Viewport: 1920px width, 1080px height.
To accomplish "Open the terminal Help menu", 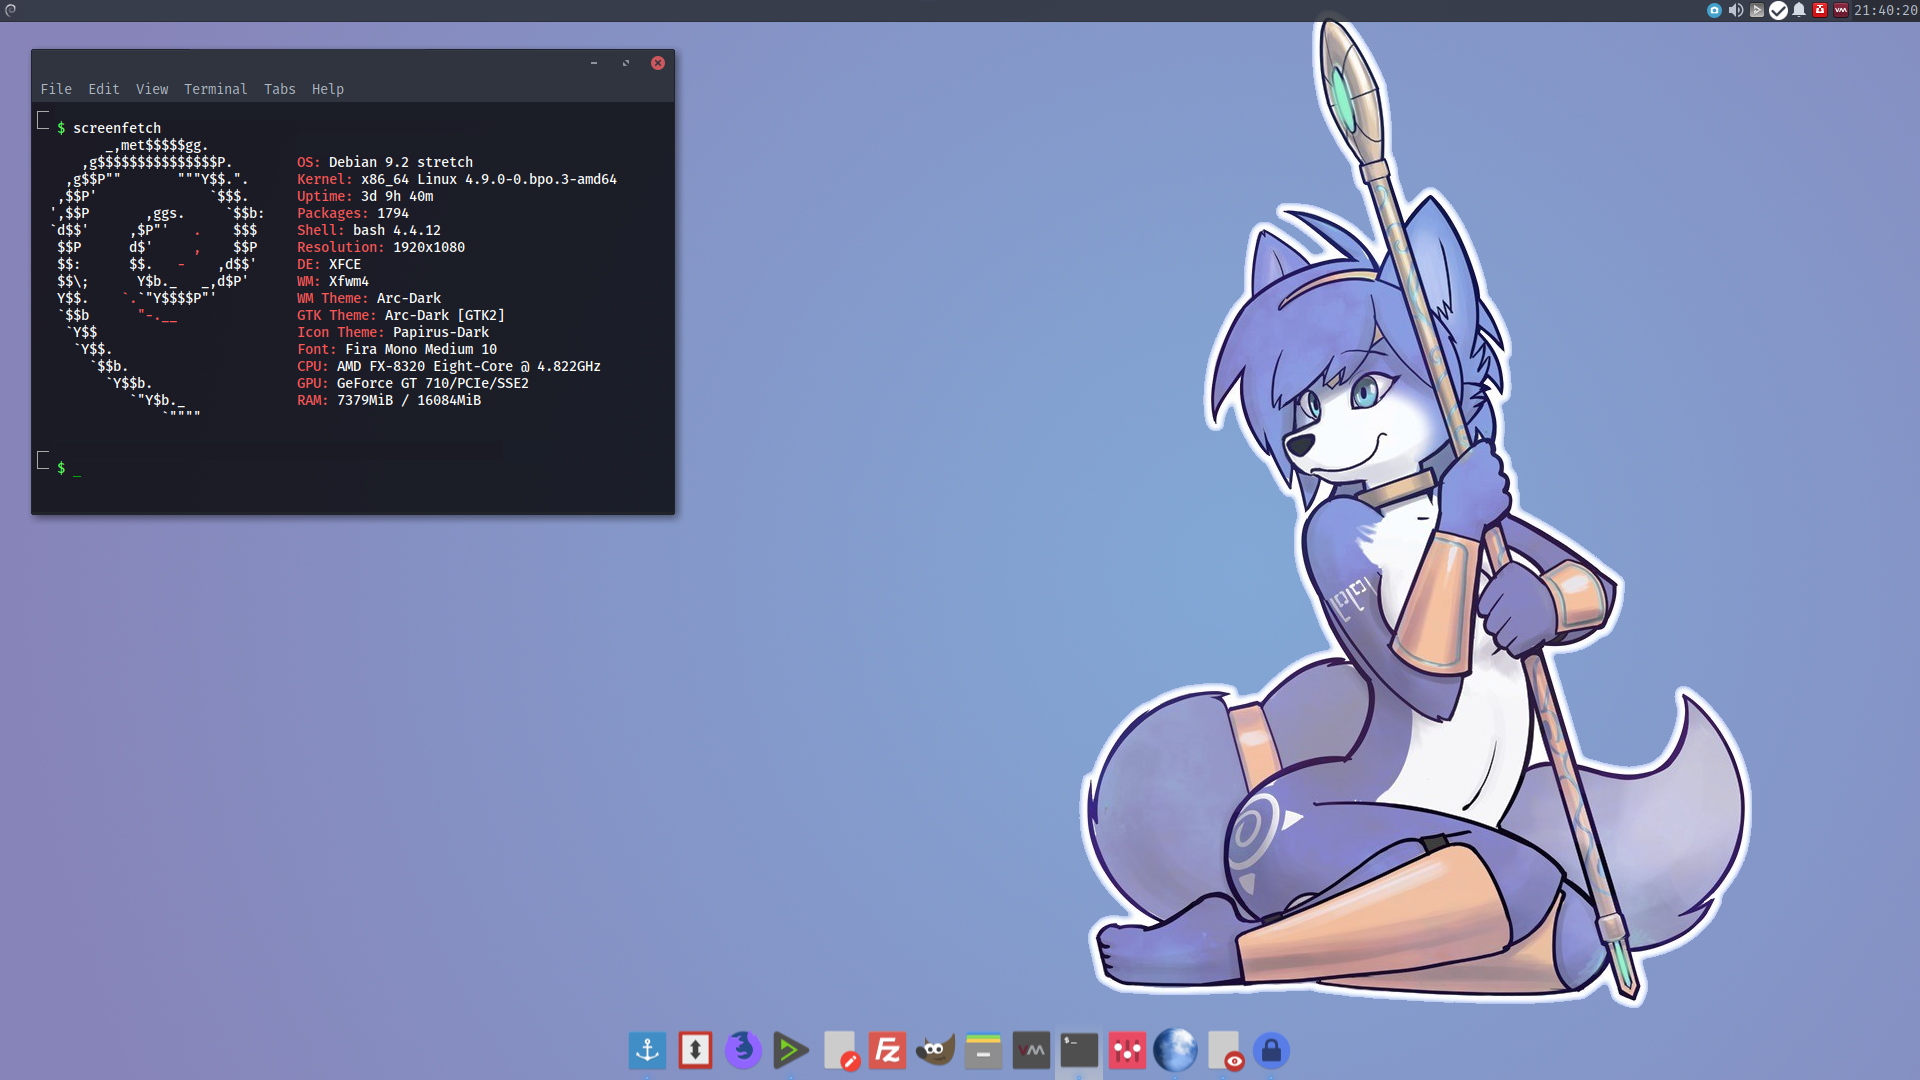I will (328, 89).
